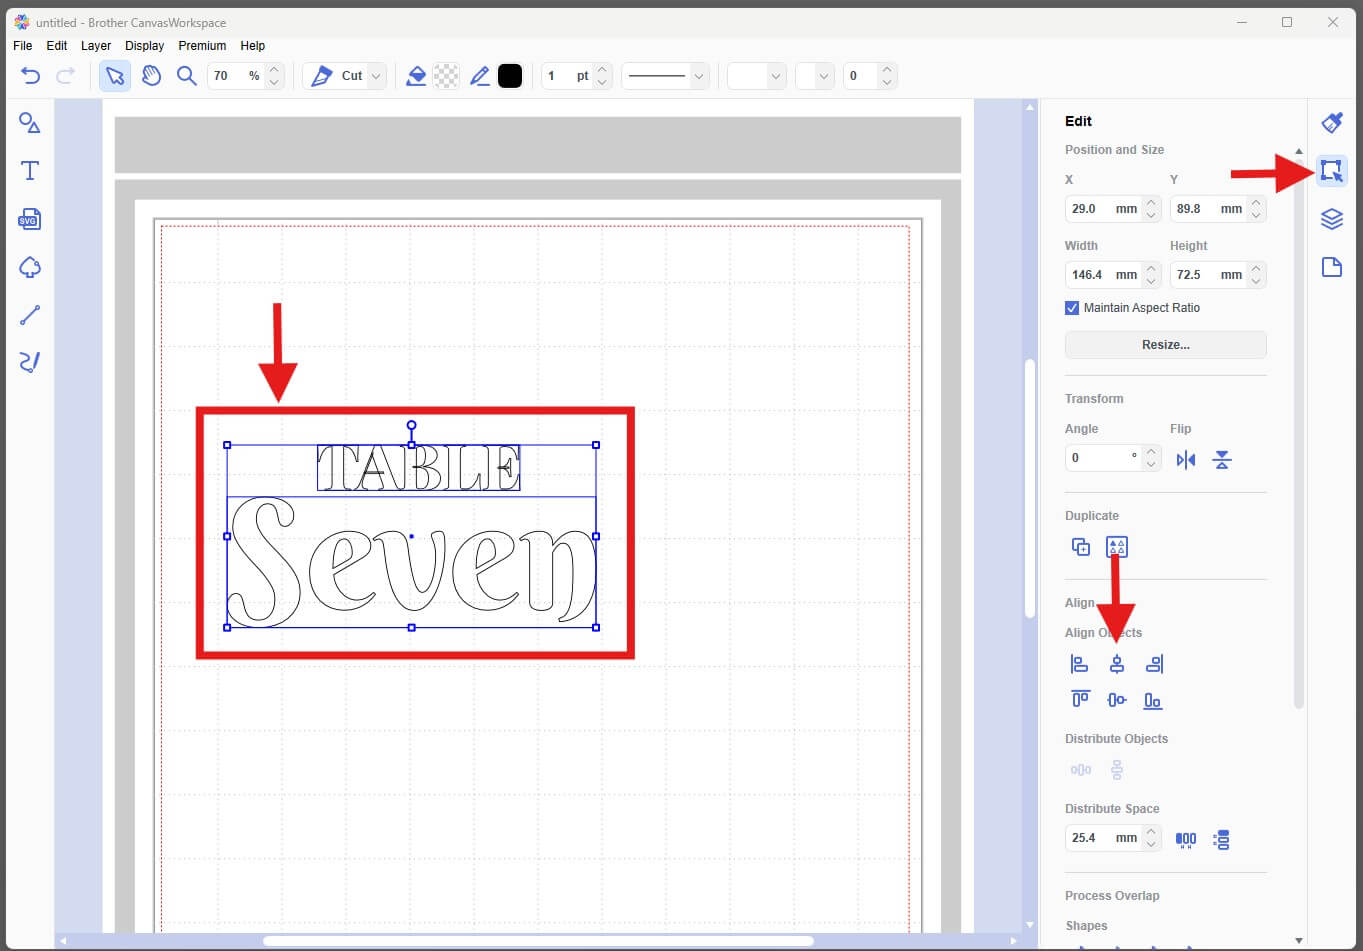Increase zoom percent with up stepper
The image size is (1363, 951).
[x=275, y=69]
